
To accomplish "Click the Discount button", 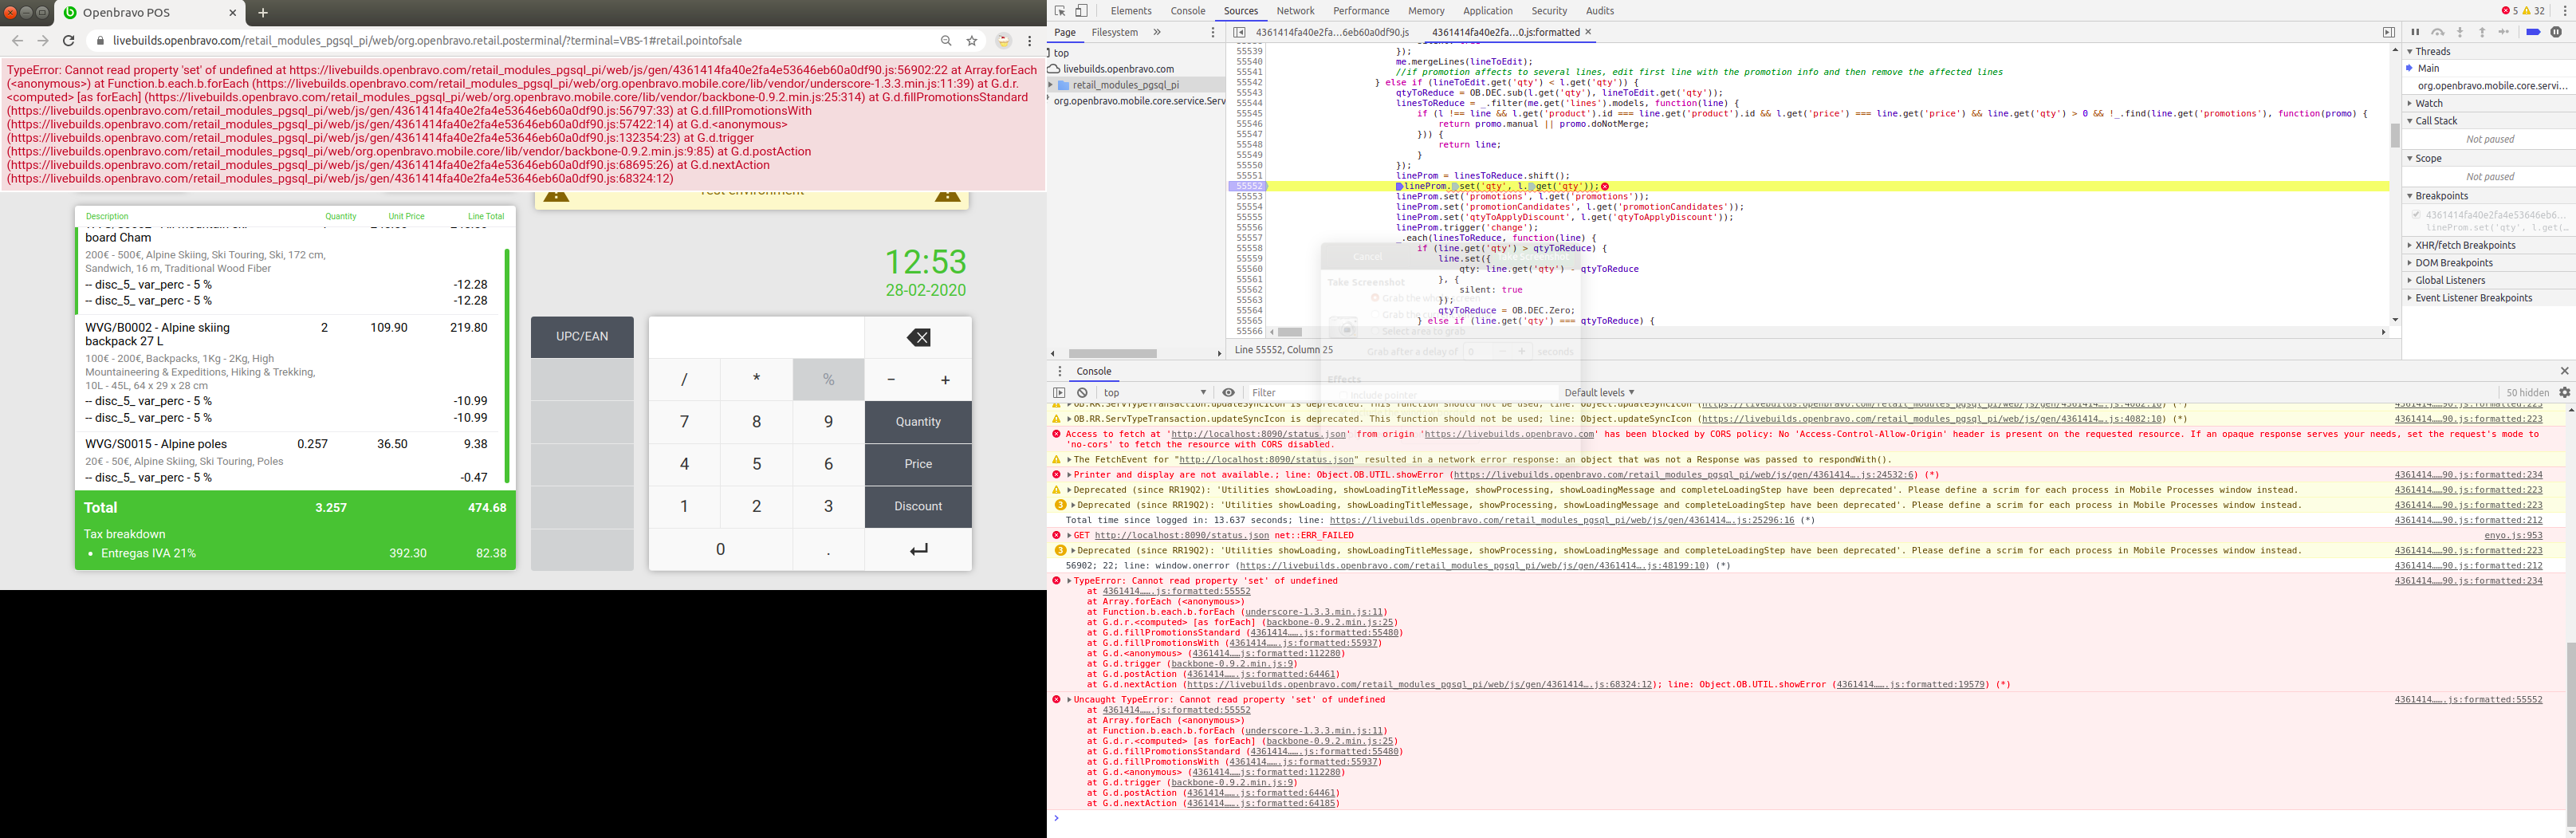I will tap(917, 506).
